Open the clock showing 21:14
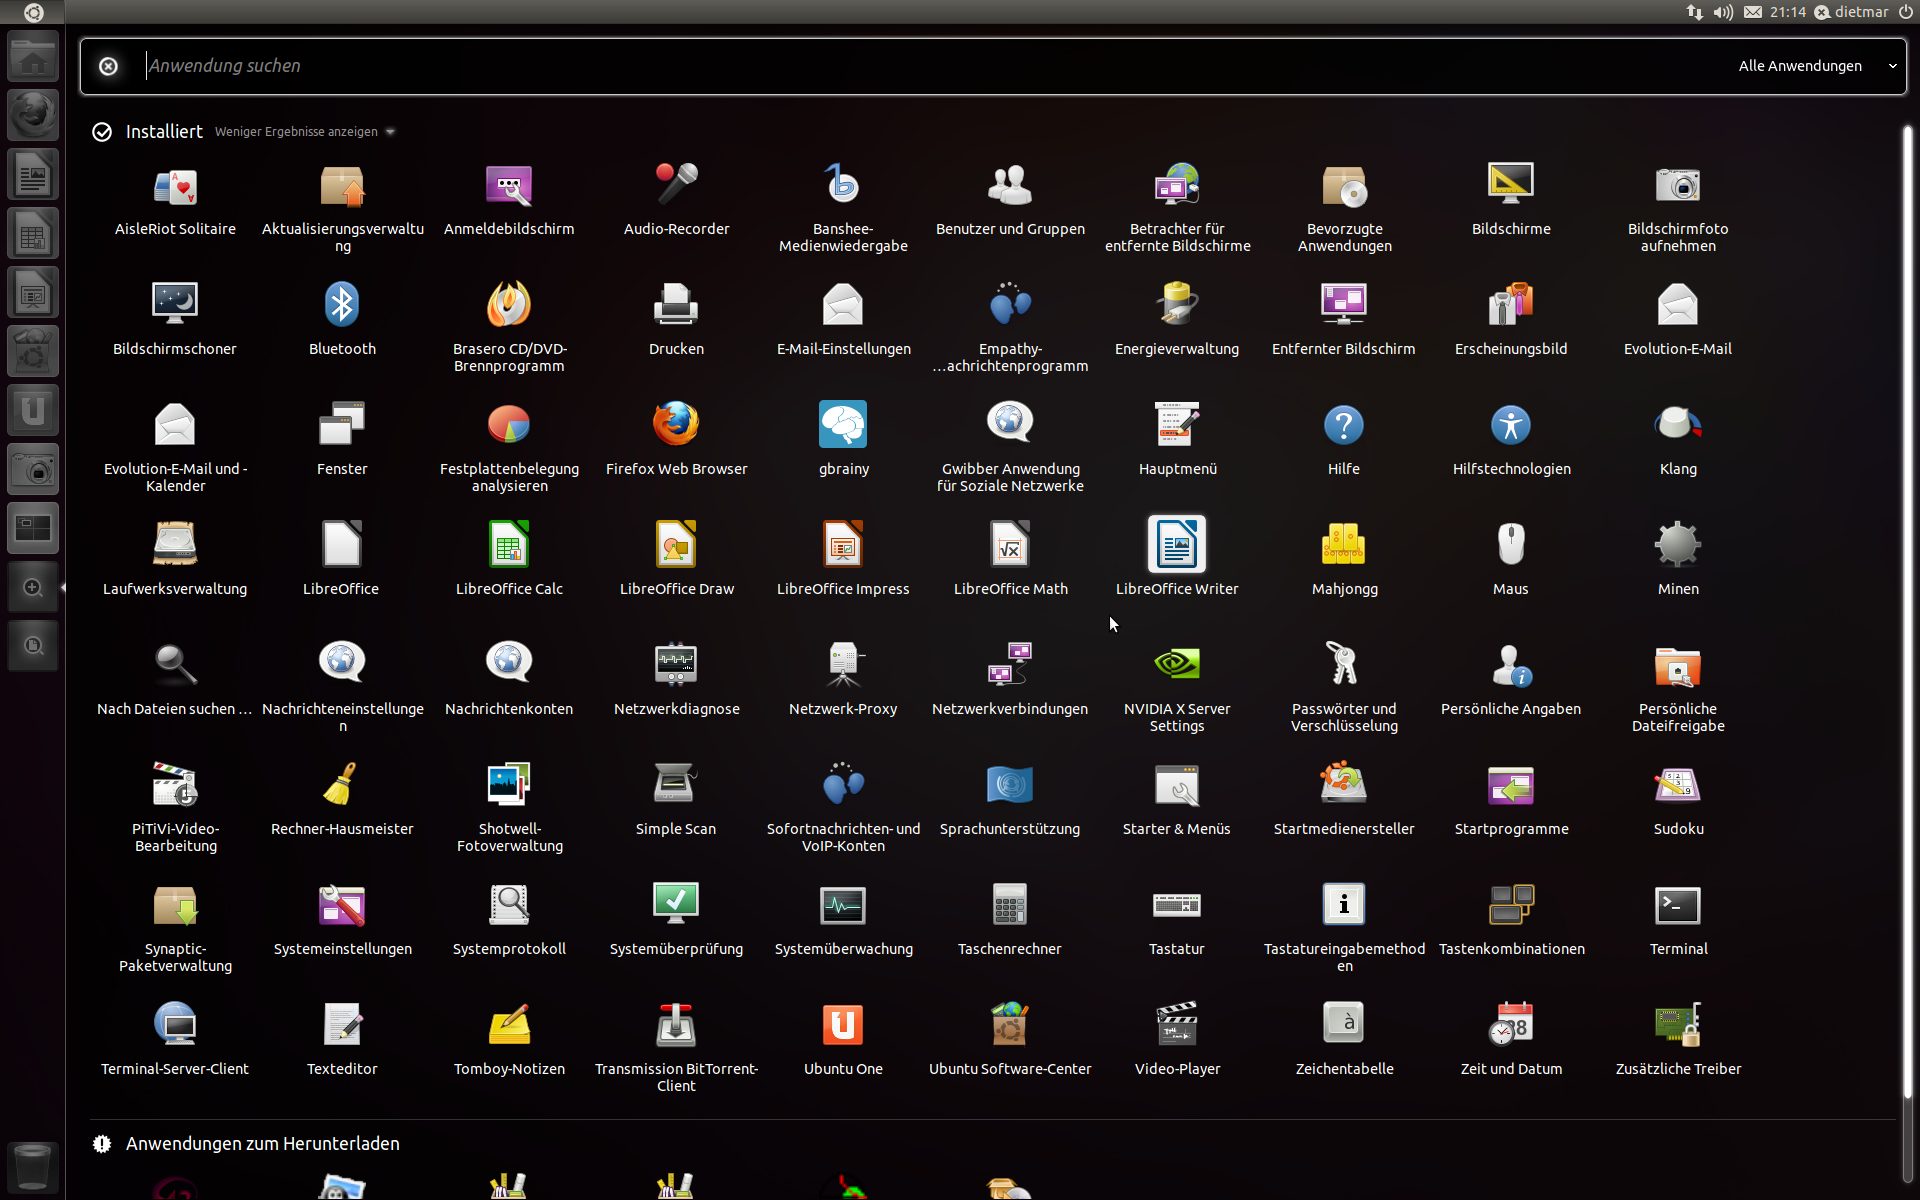 click(x=1787, y=12)
